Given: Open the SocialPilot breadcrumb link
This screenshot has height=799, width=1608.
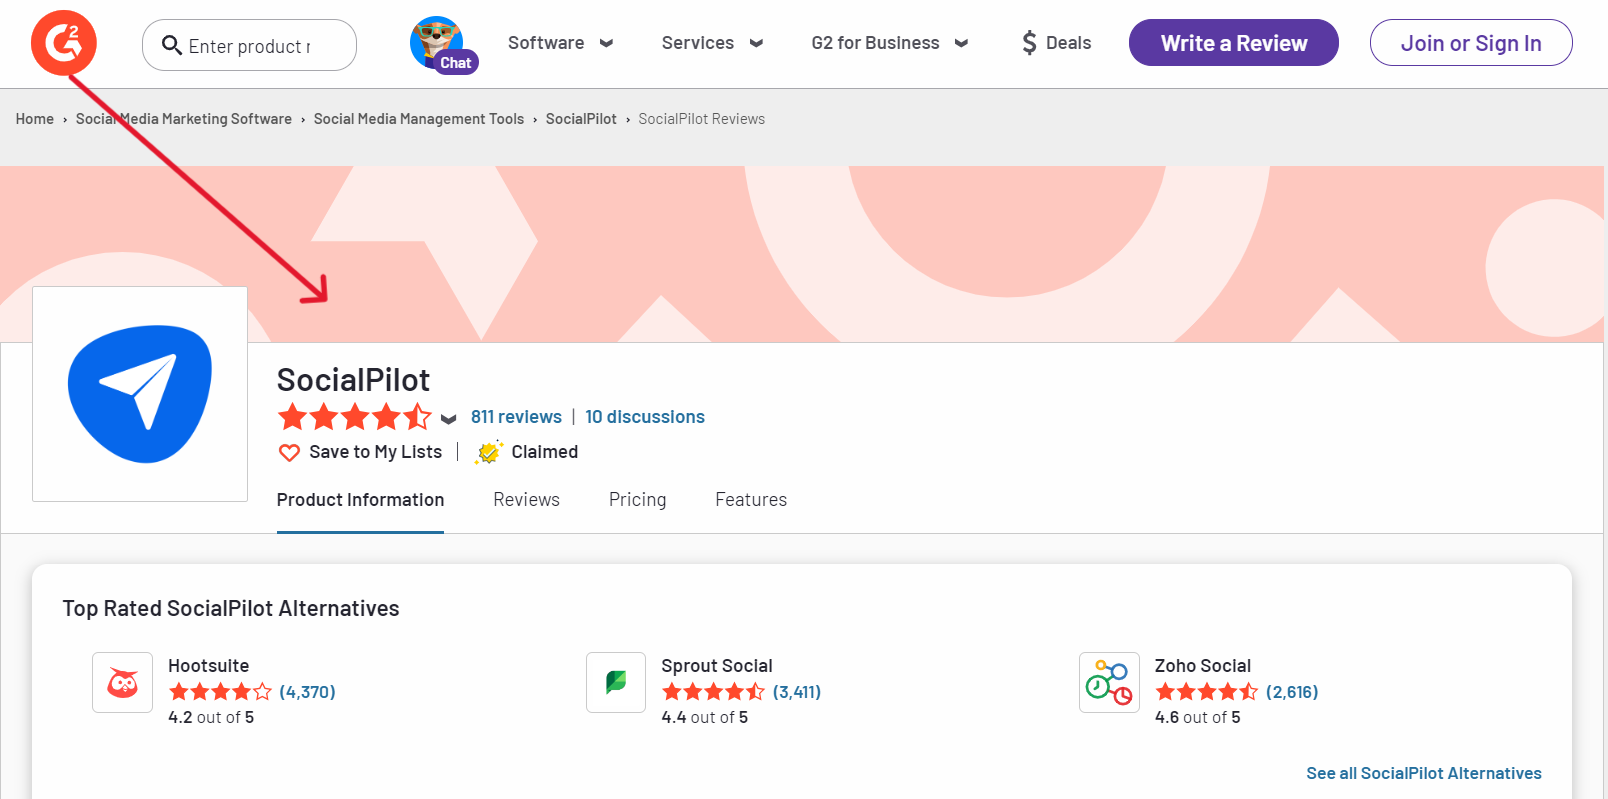Looking at the screenshot, I should click(x=581, y=119).
